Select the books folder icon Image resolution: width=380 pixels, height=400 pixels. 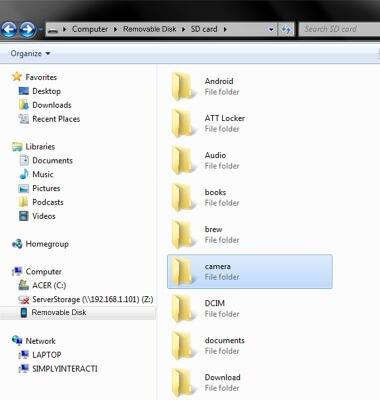[x=182, y=197]
